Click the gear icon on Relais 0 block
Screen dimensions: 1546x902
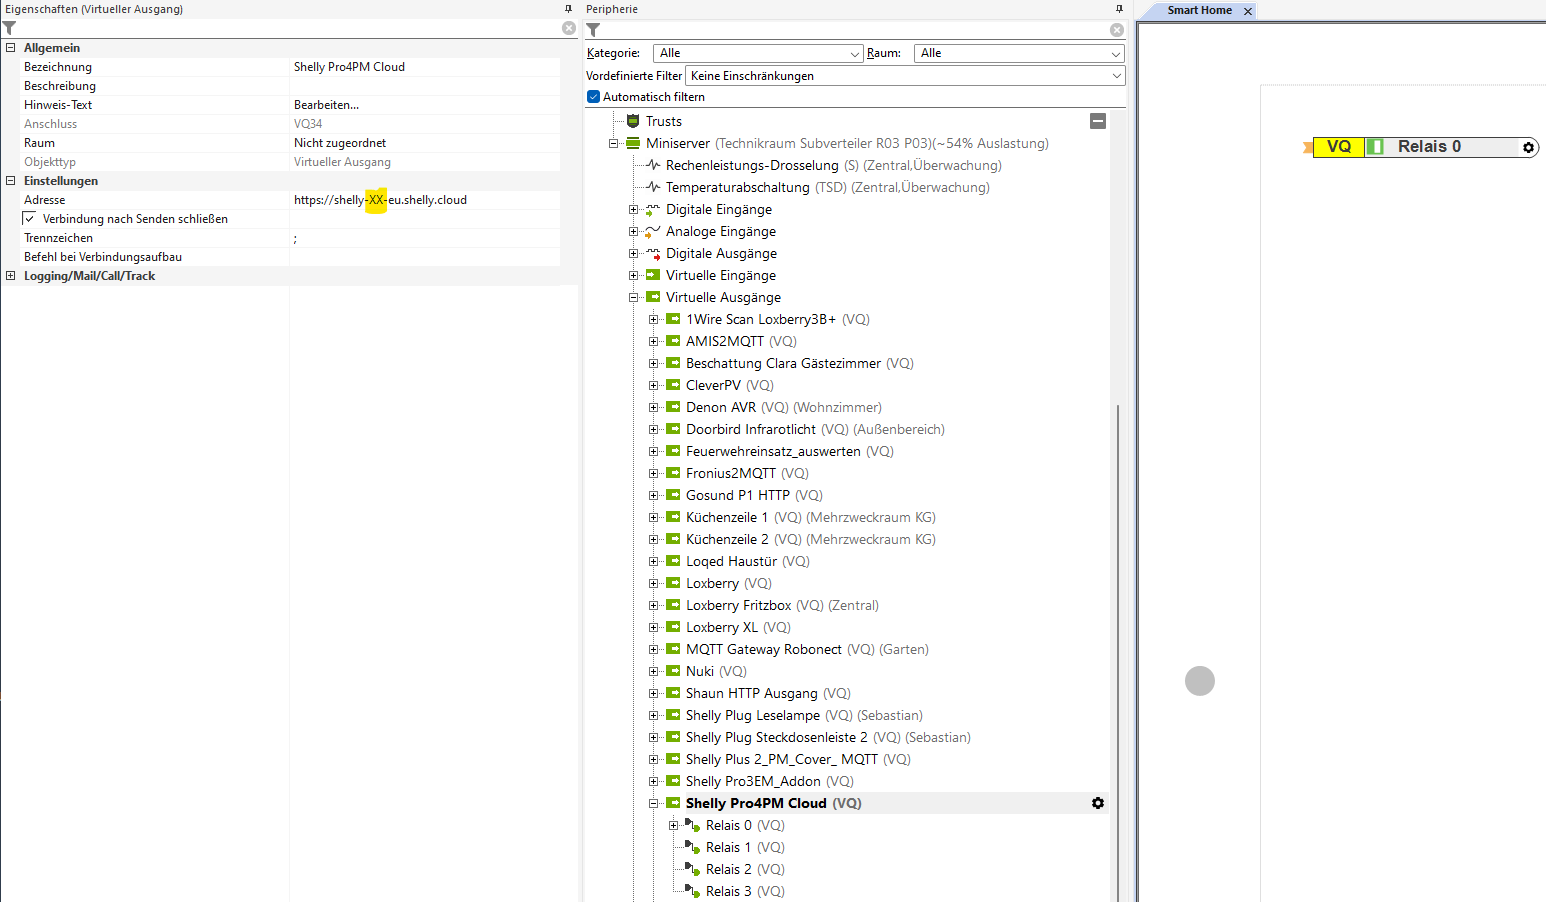[x=1528, y=147]
